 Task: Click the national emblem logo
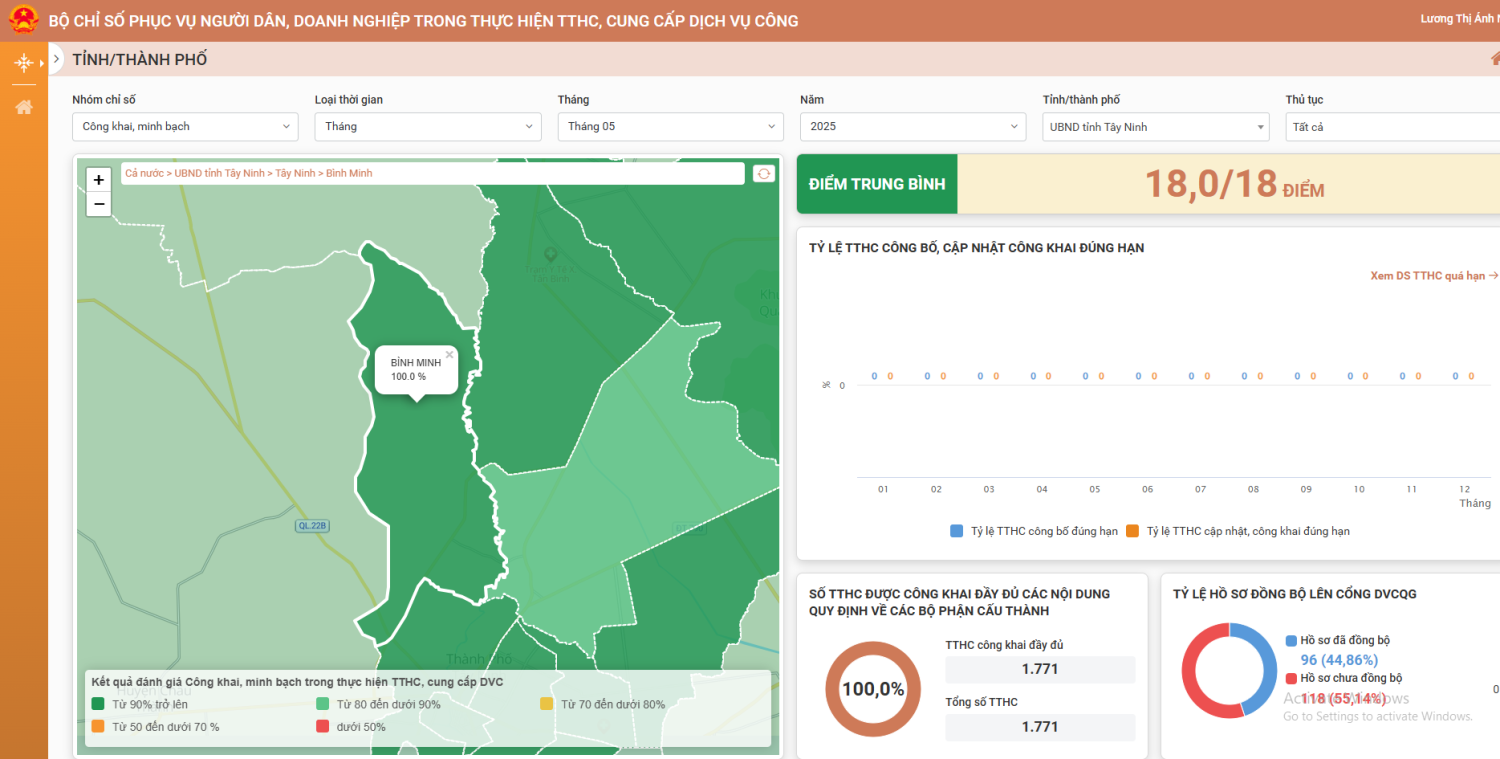23,20
